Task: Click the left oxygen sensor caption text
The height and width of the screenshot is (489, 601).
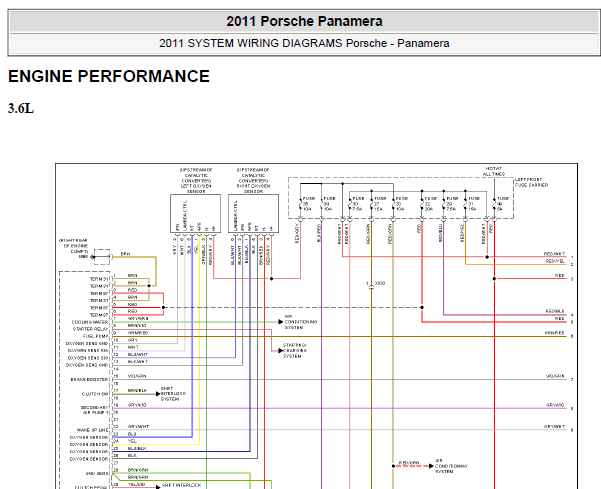Action: coord(196,181)
